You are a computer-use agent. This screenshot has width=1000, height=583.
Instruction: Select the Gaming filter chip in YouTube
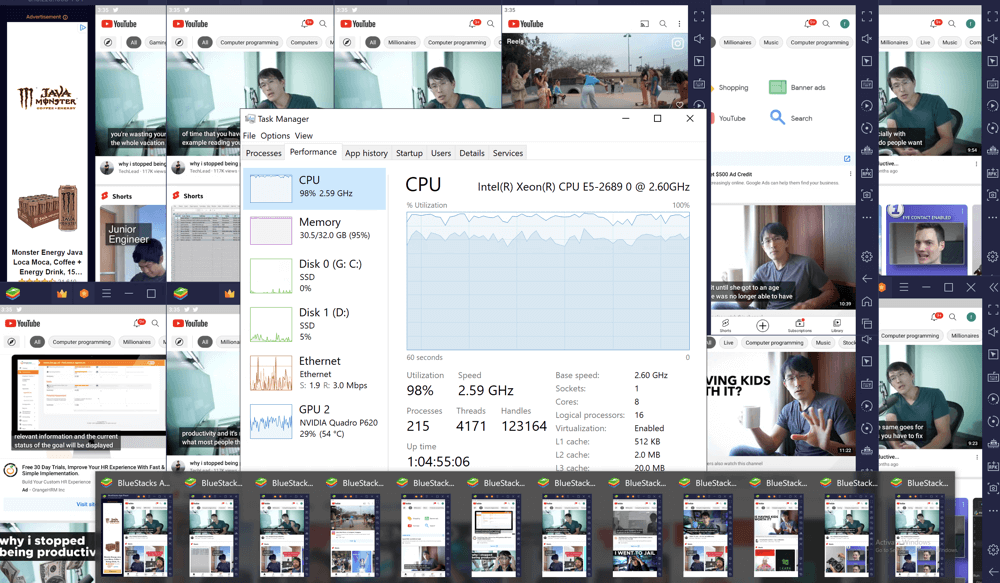coord(157,43)
